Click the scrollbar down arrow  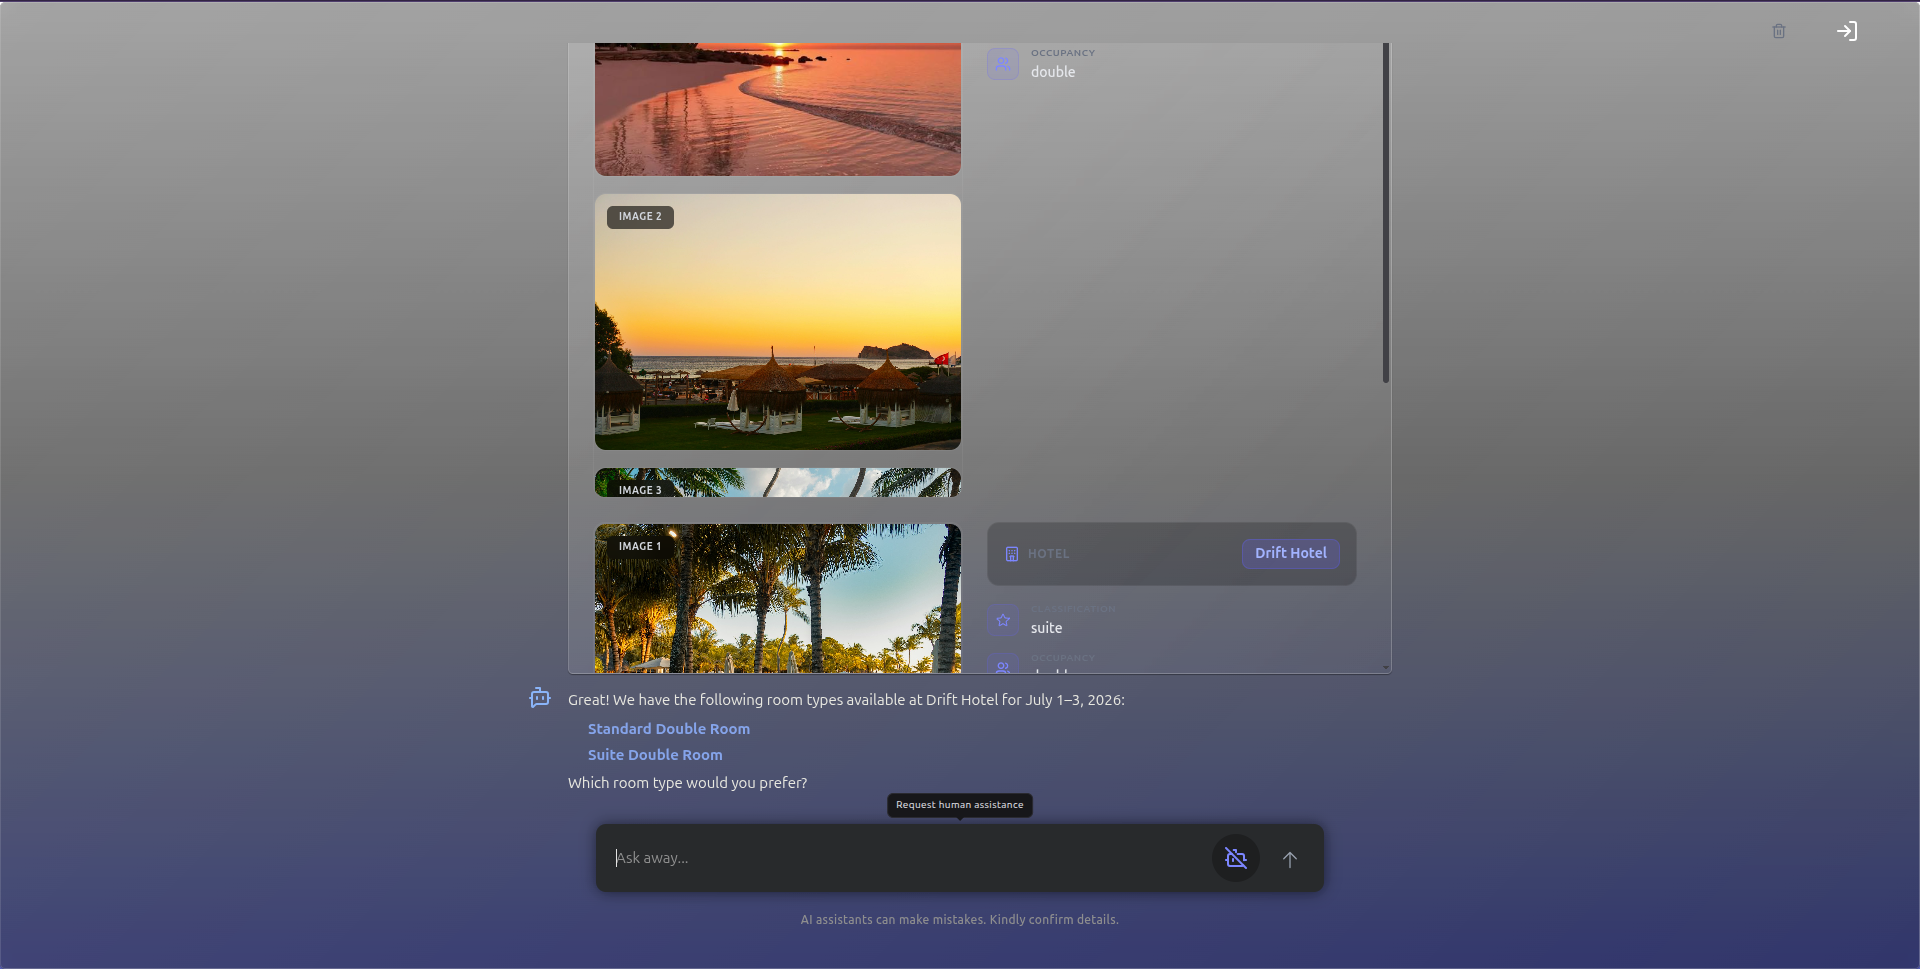(1386, 667)
